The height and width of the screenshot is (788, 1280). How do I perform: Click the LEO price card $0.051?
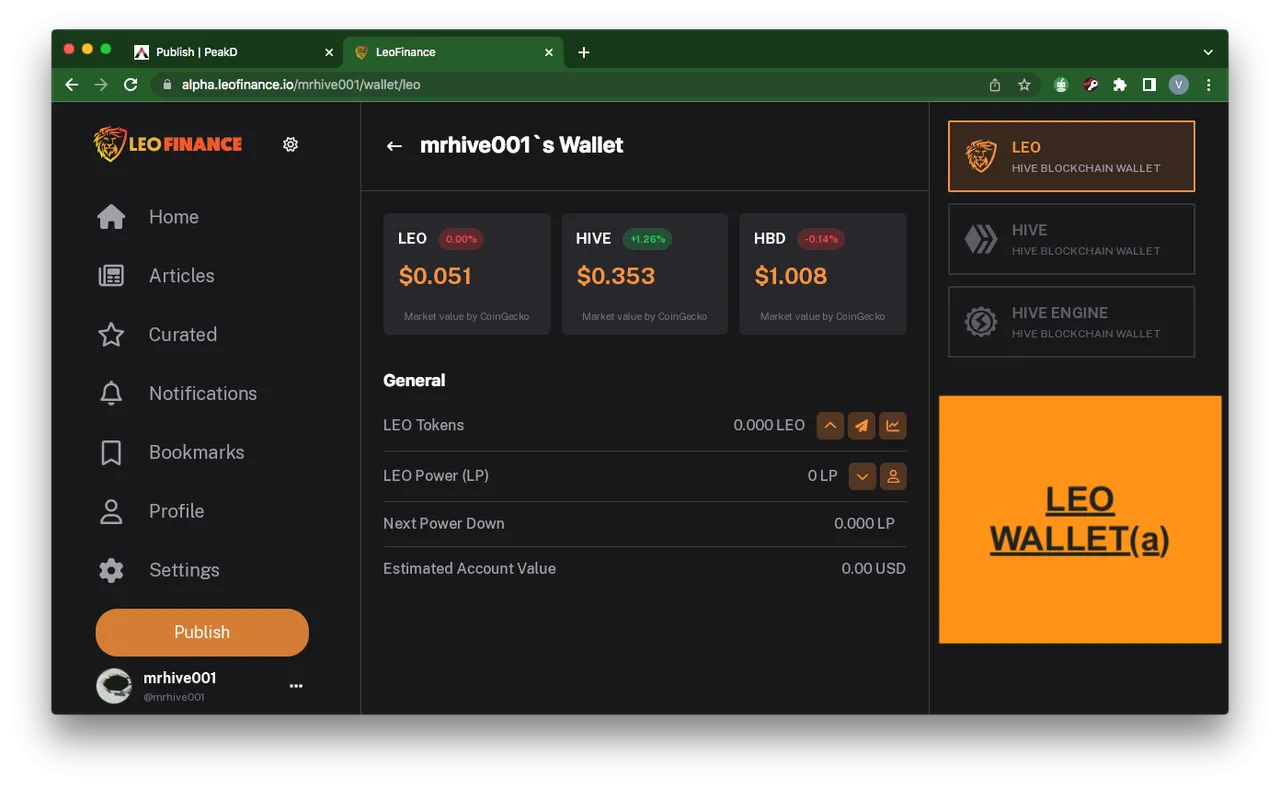467,274
